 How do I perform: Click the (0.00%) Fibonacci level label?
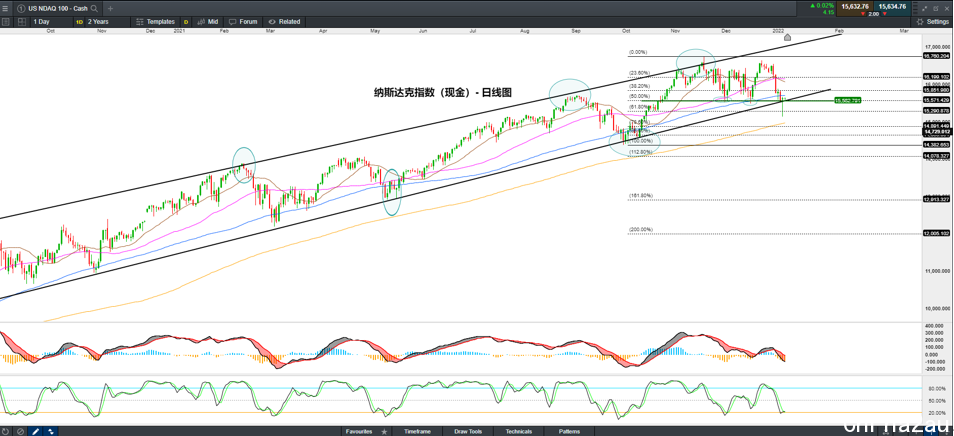pos(638,52)
